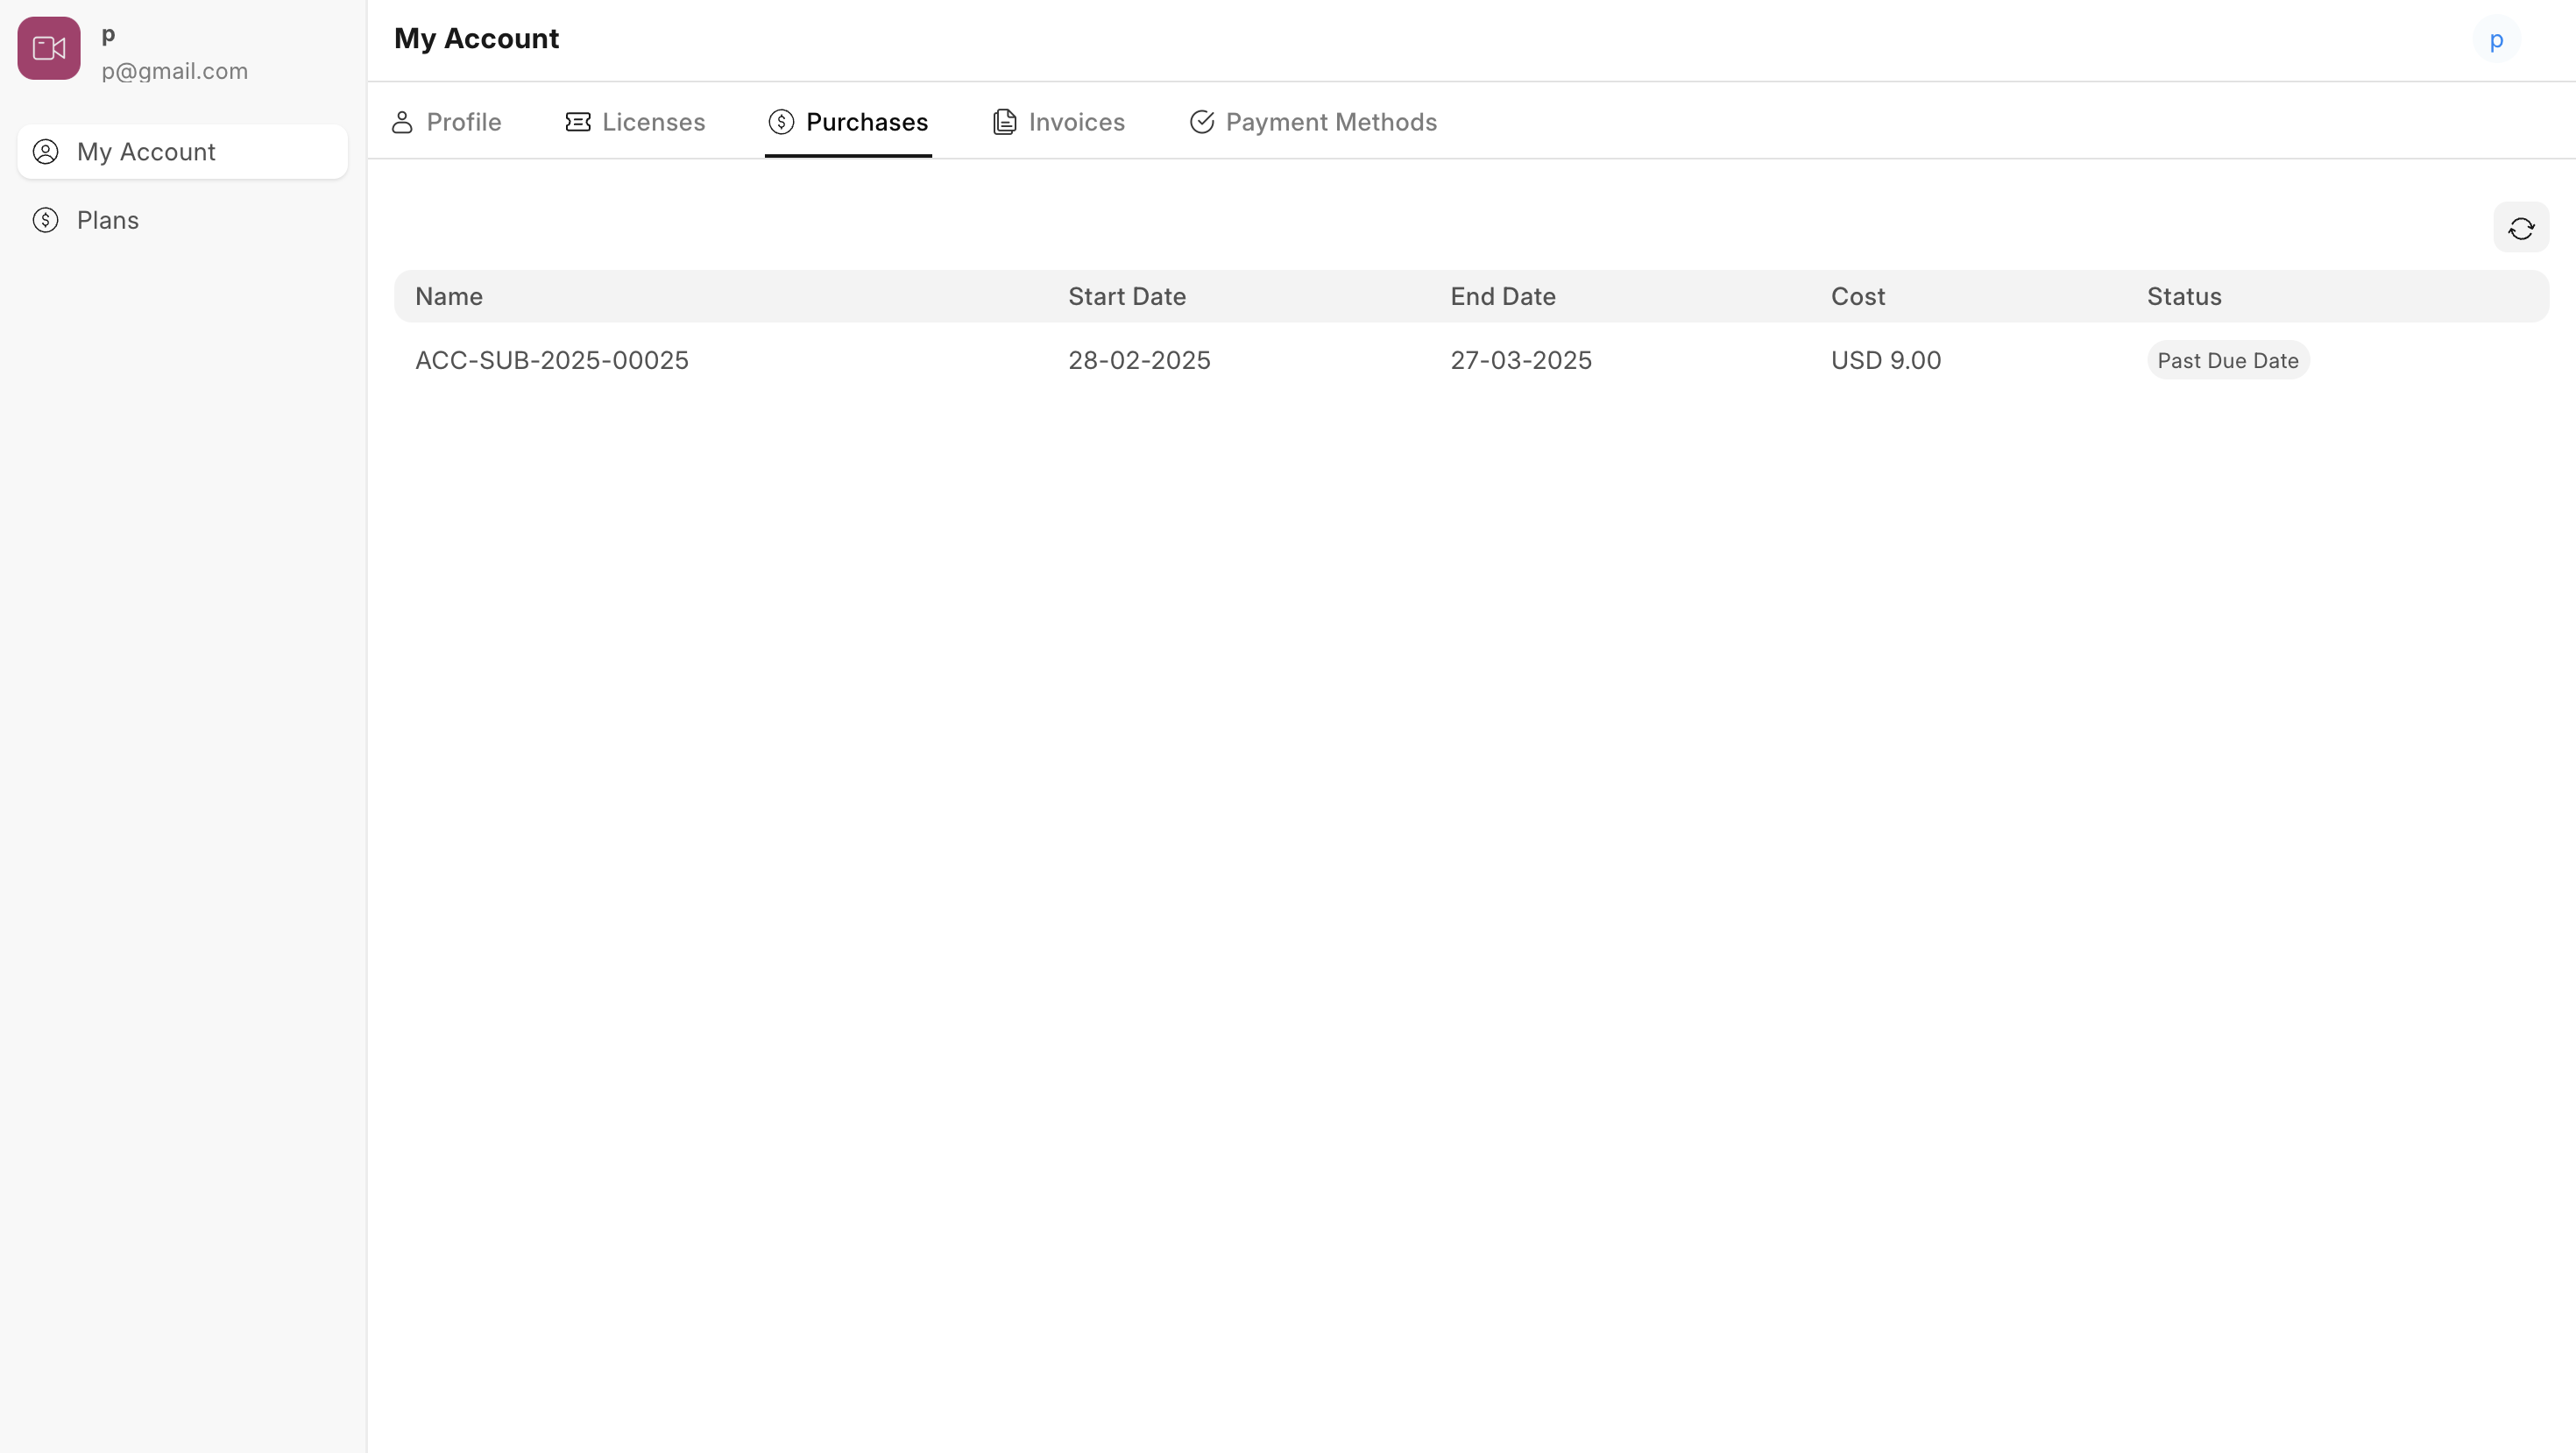The image size is (2576, 1453).
Task: Click the Start Date column header
Action: pyautogui.click(x=1127, y=296)
